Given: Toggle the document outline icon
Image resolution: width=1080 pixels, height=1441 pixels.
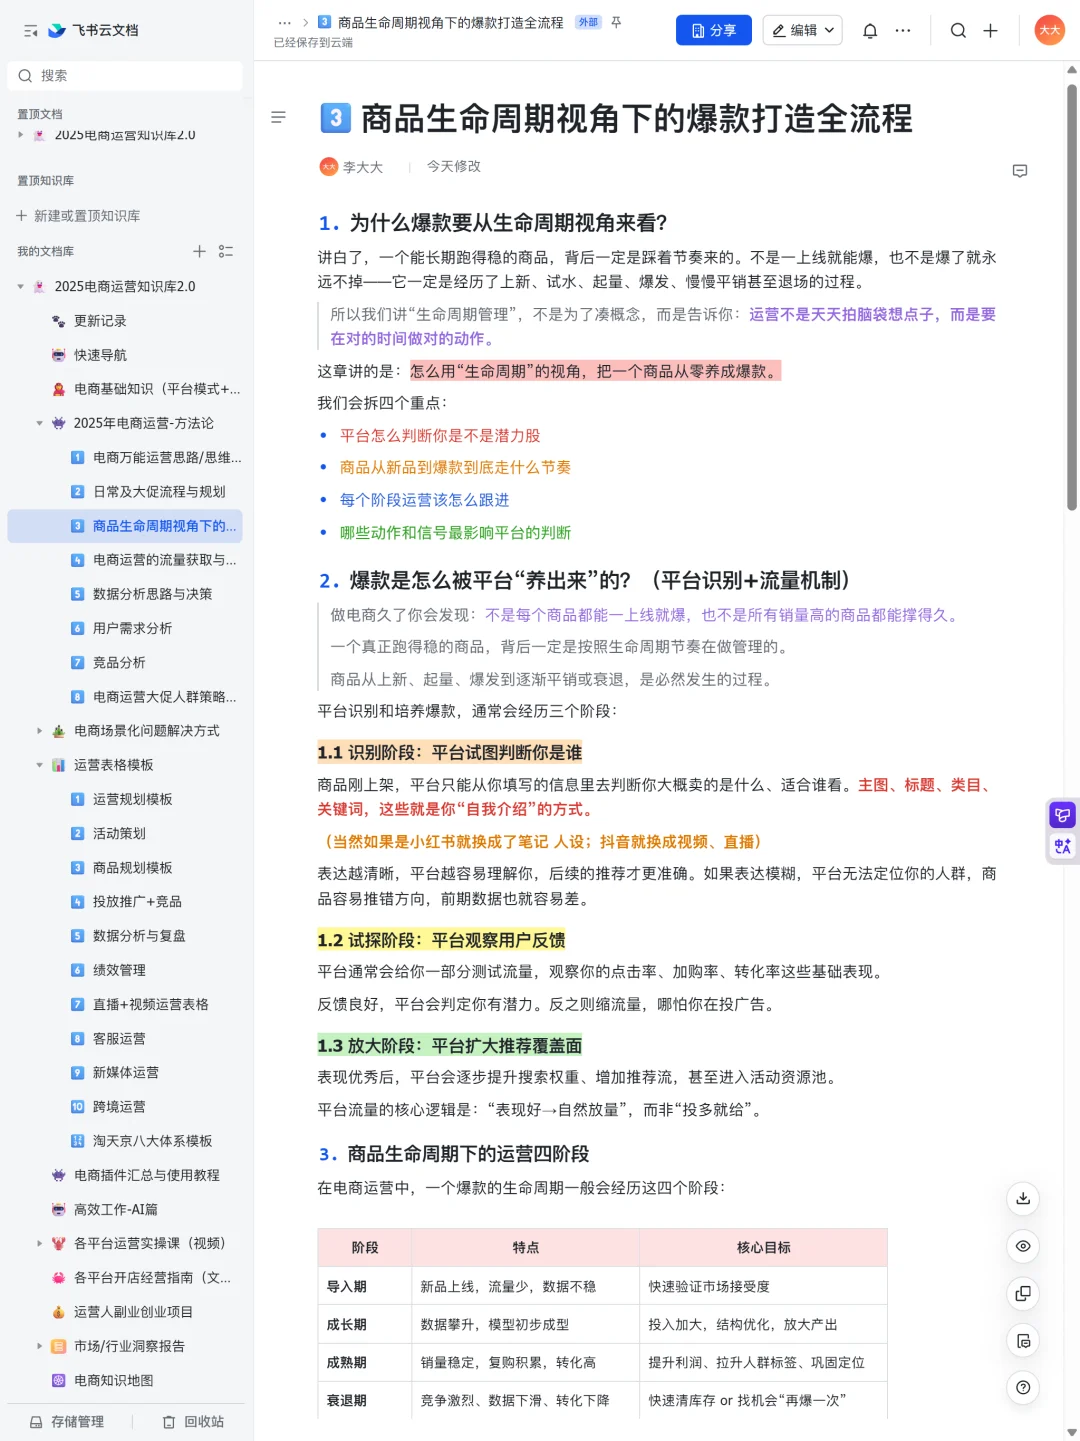Looking at the screenshot, I should click(x=279, y=118).
